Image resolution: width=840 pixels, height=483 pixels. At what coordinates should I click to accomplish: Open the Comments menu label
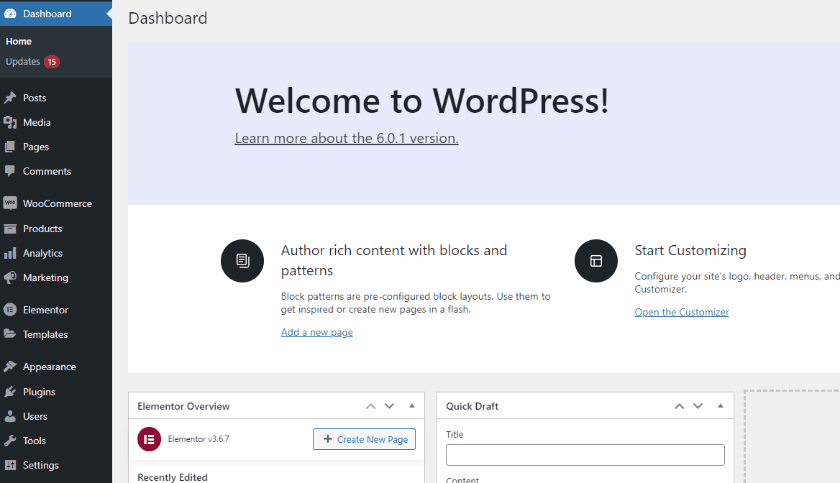[47, 171]
